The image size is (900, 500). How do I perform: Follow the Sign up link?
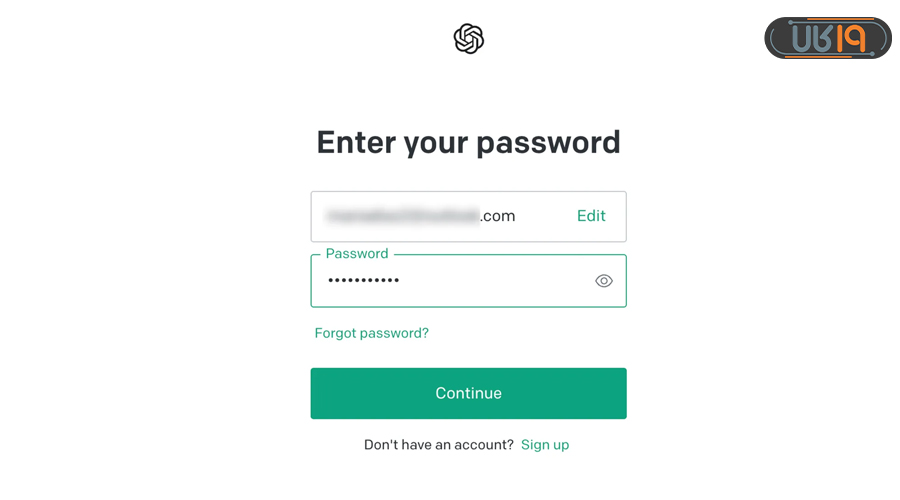tap(545, 445)
